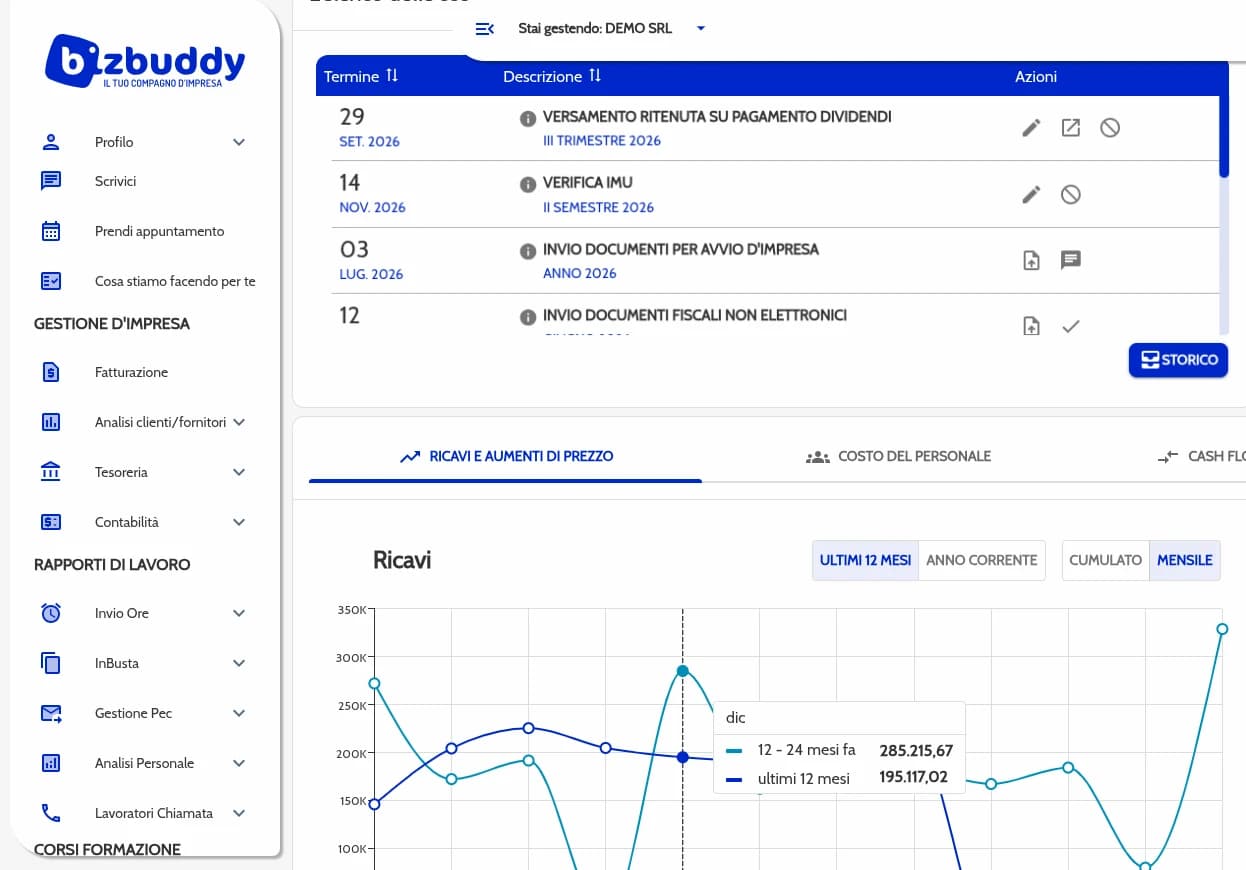Click the STORICO button
The height and width of the screenshot is (870, 1246).
[1178, 360]
